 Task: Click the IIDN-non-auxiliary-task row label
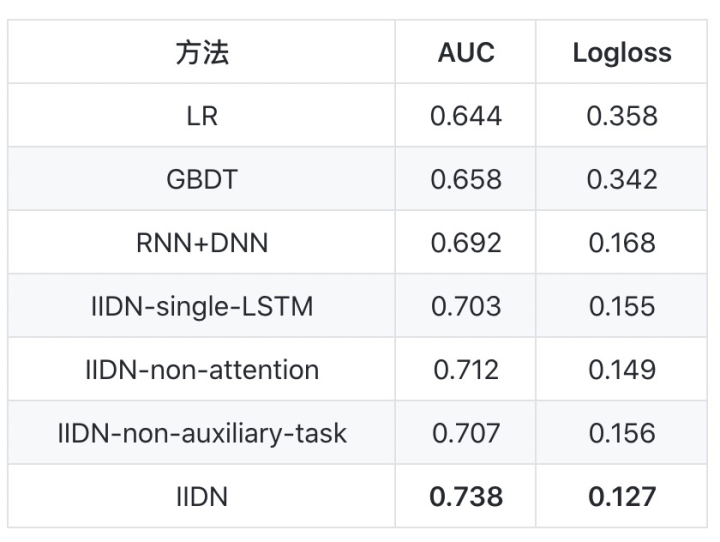pos(202,433)
